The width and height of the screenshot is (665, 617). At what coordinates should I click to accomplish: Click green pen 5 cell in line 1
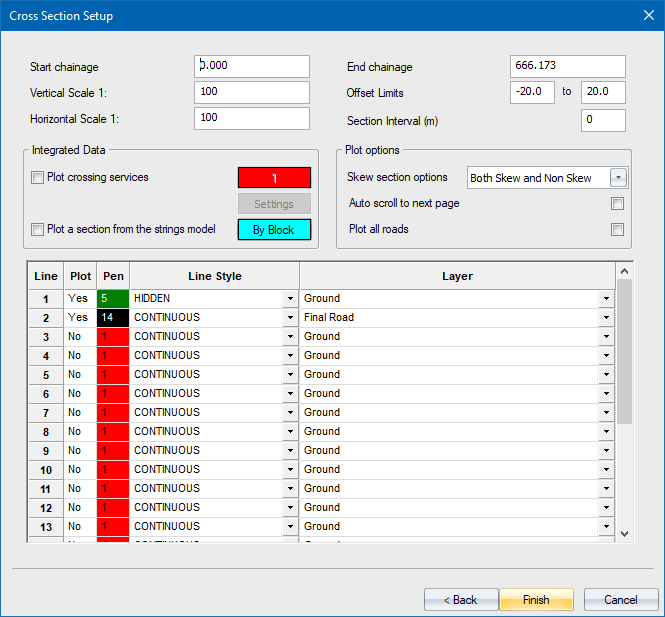pyautogui.click(x=113, y=298)
